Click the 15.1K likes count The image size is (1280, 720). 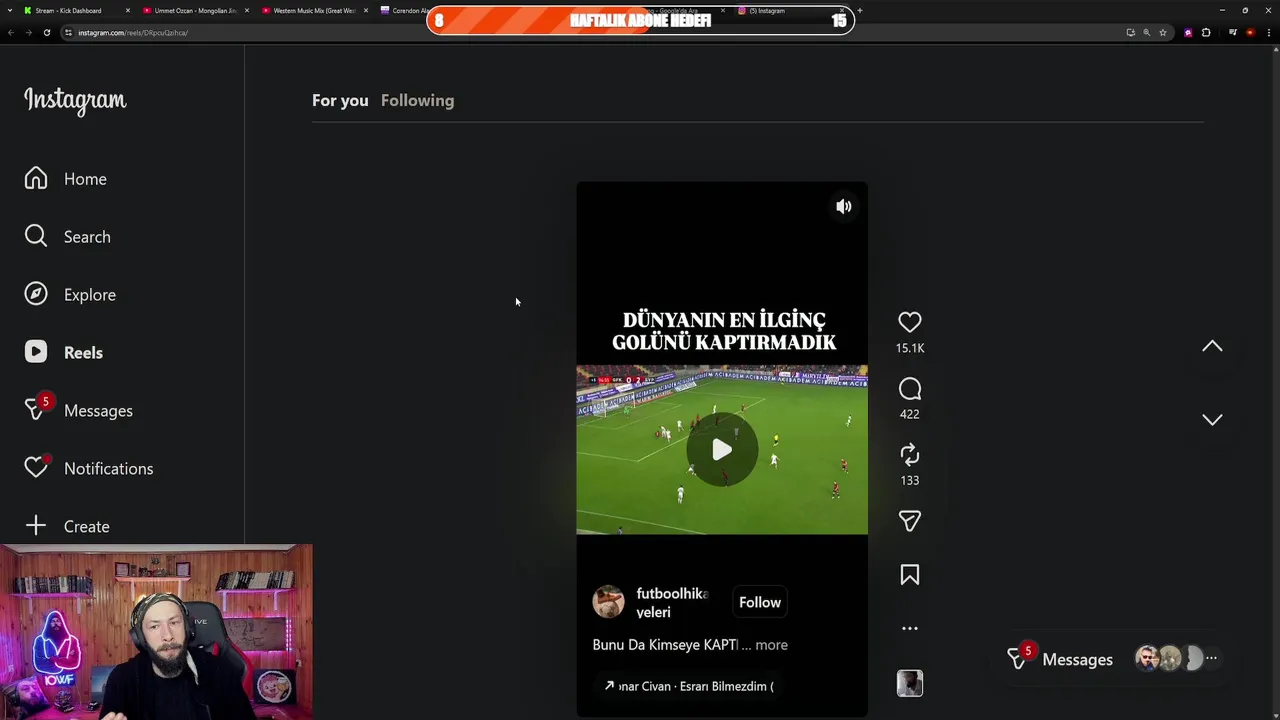910,348
